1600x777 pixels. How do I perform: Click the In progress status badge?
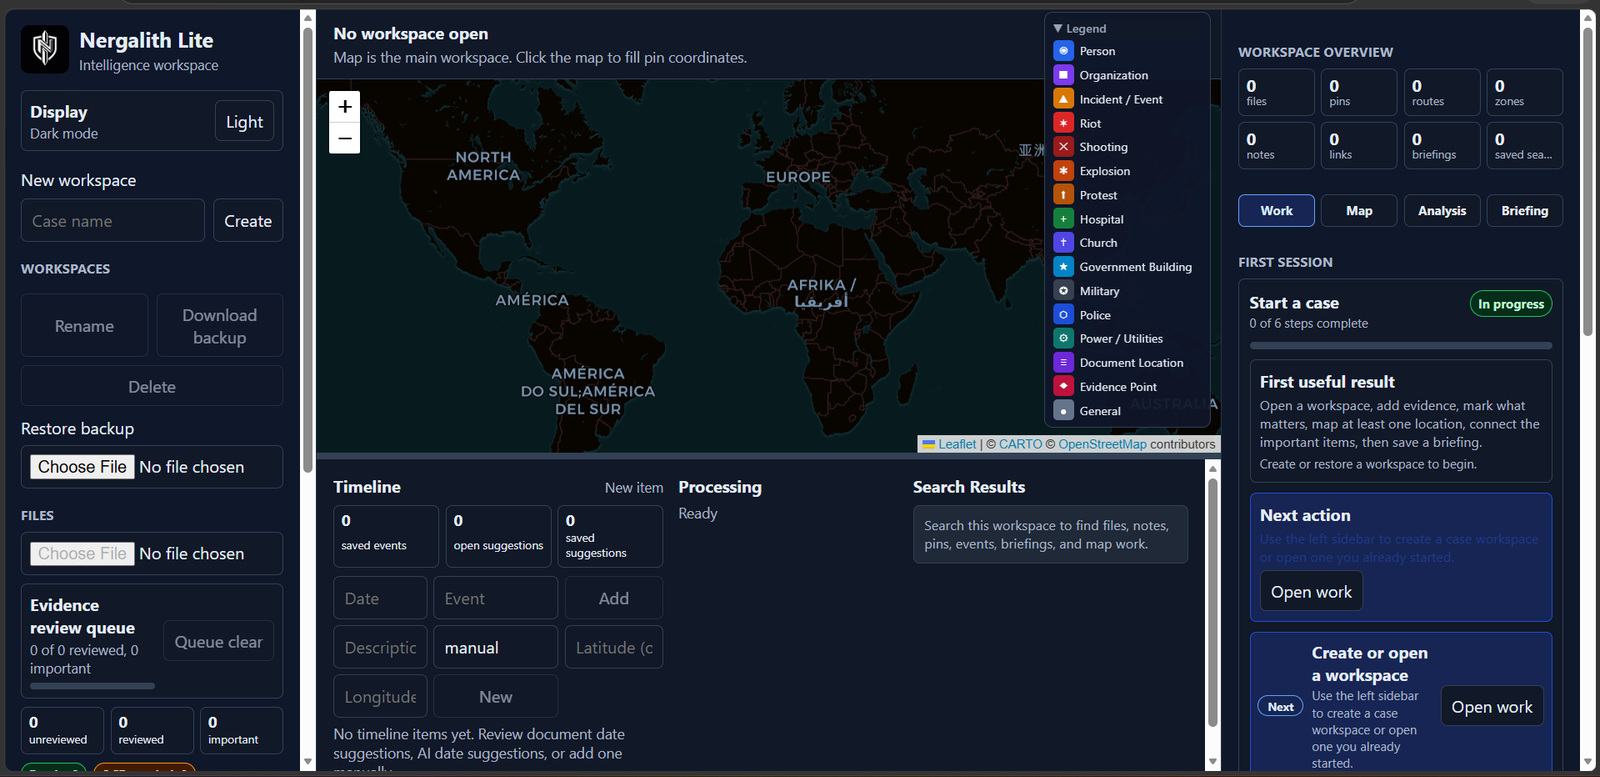[1511, 304]
